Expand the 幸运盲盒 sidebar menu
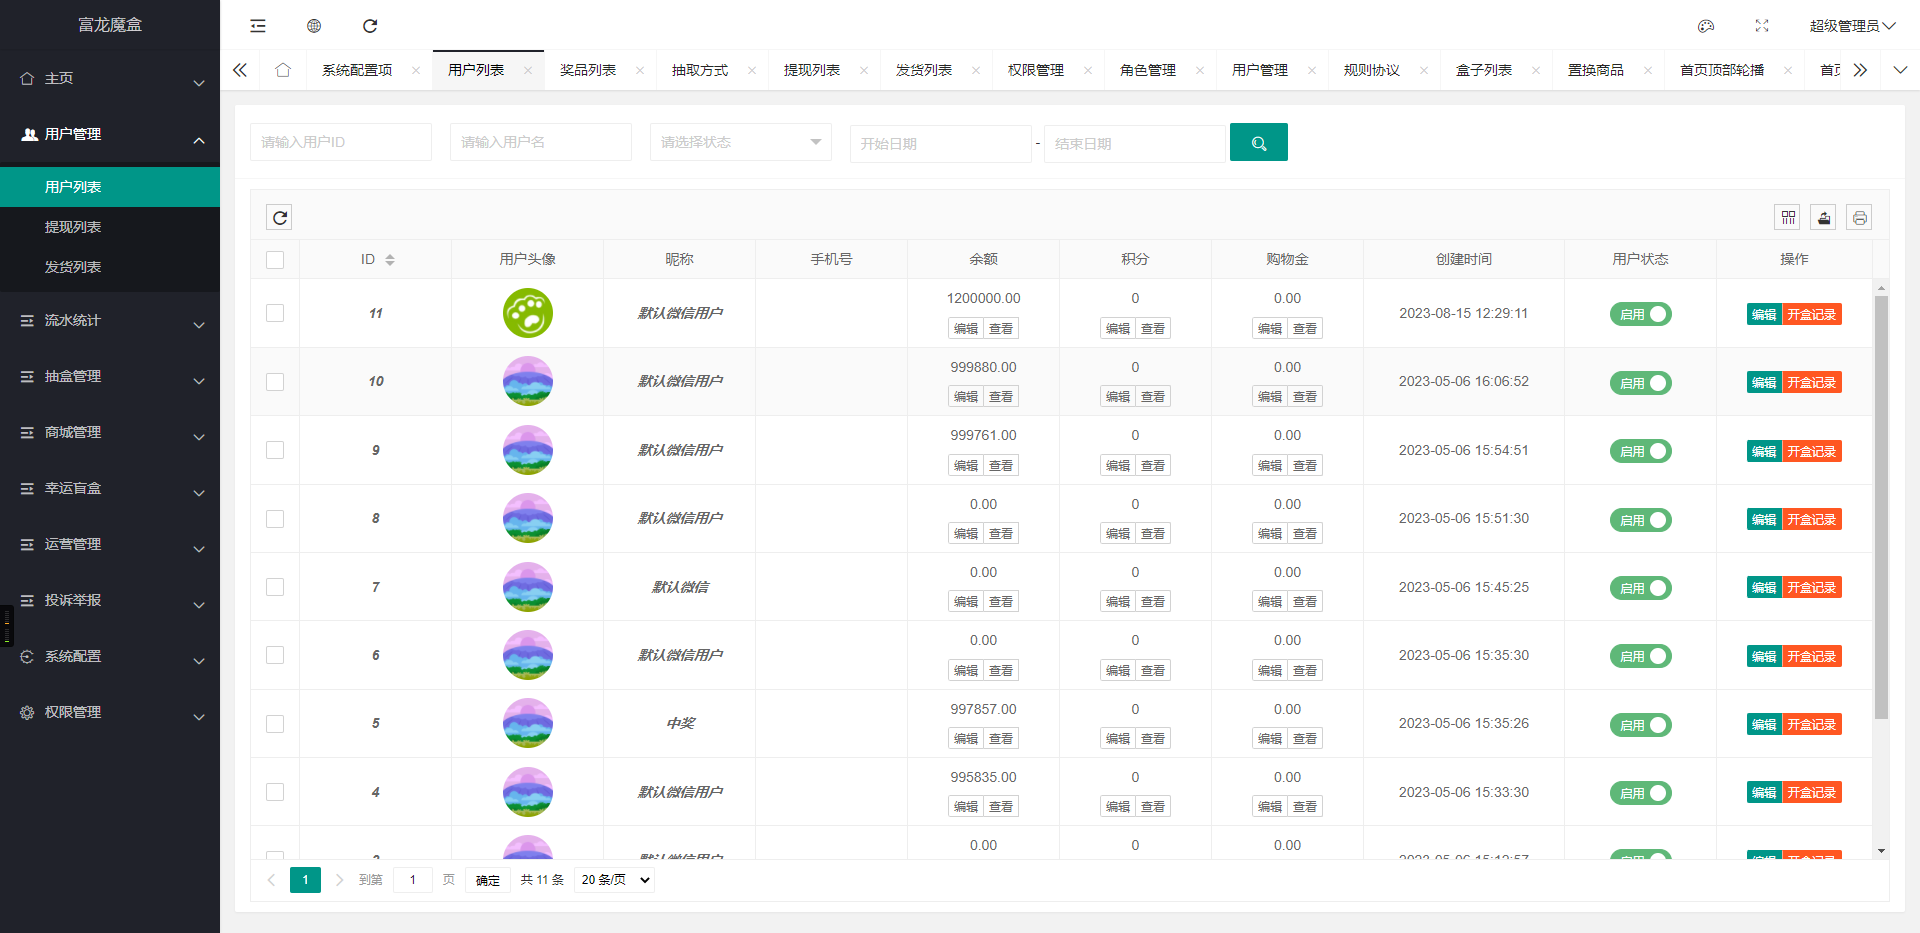This screenshot has width=1920, height=933. coord(110,488)
